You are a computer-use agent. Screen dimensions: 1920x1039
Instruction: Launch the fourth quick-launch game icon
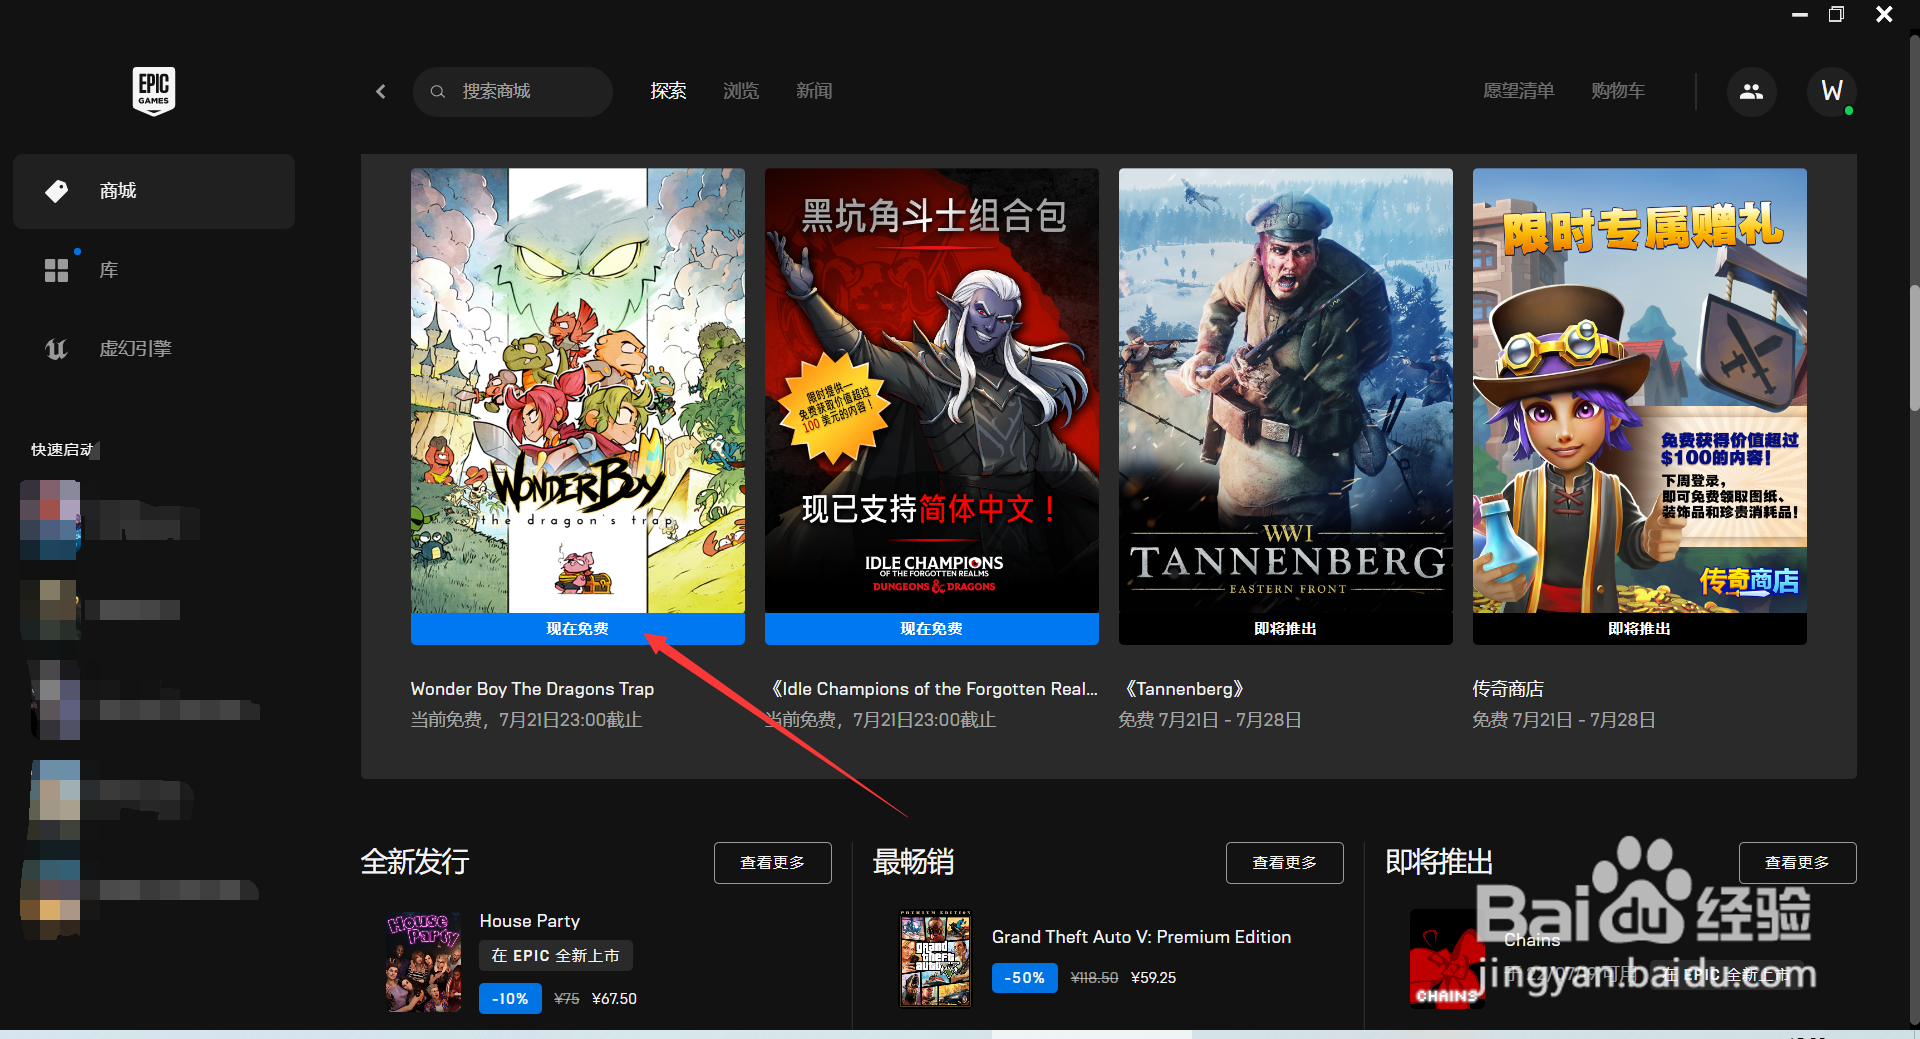(x=55, y=800)
